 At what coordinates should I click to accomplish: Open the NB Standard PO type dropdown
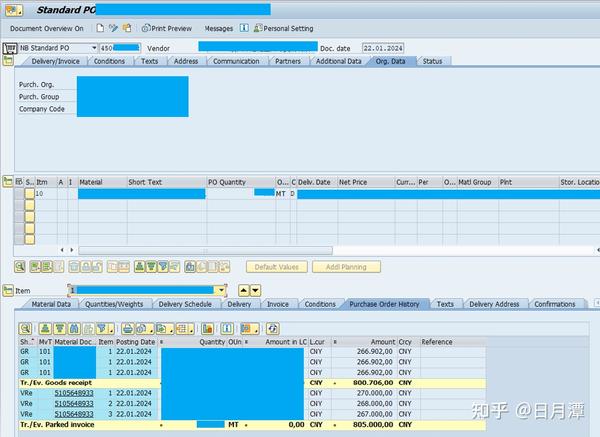pyautogui.click(x=94, y=48)
